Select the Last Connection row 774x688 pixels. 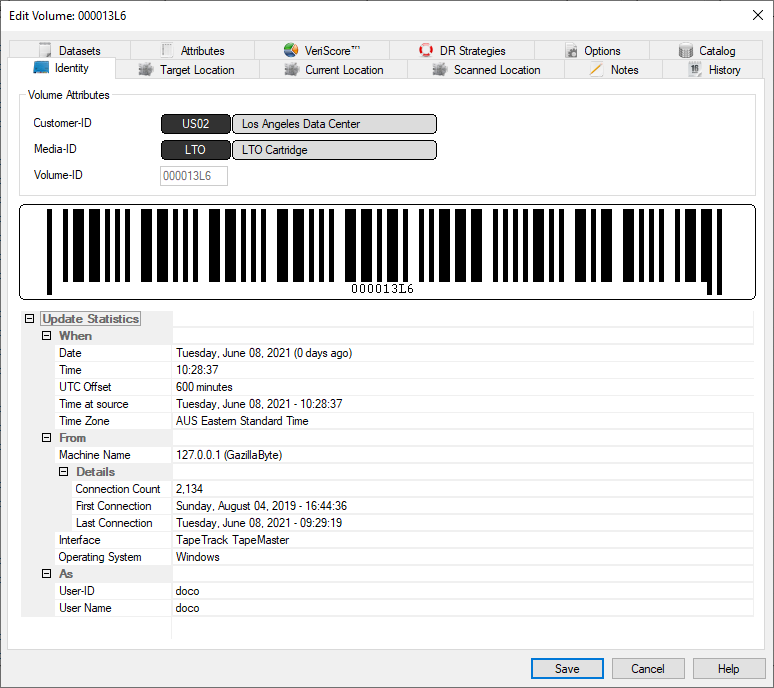(413, 523)
